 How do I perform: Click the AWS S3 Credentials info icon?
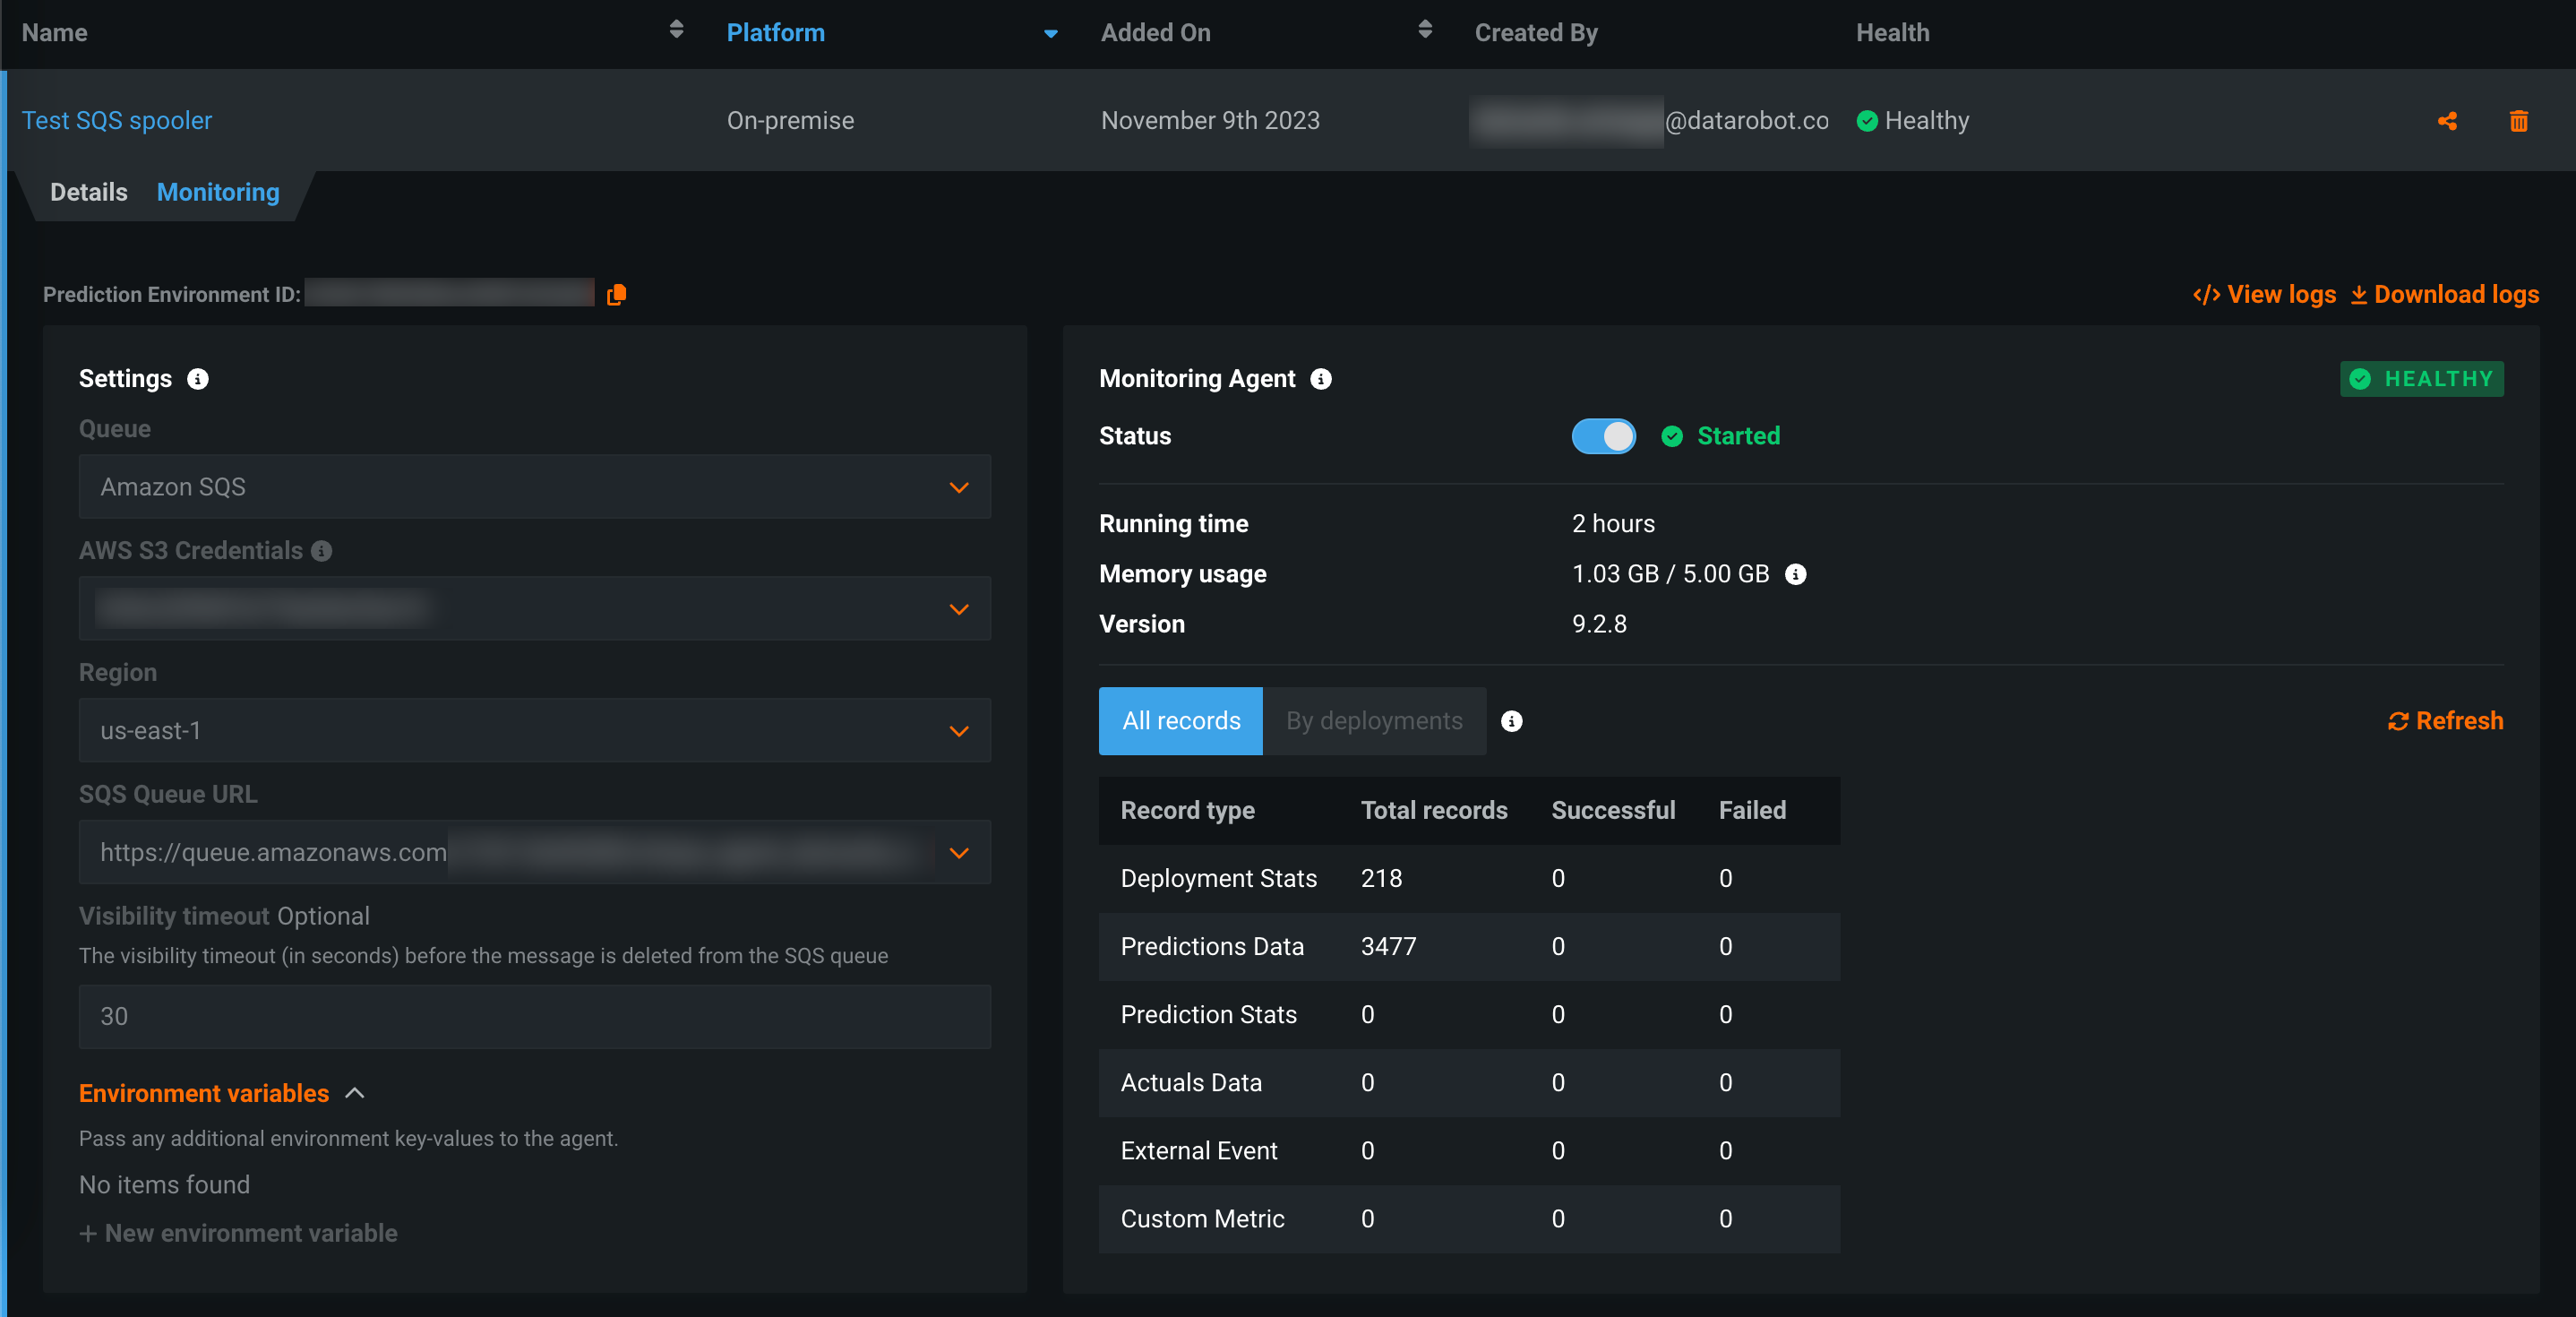tap(321, 551)
